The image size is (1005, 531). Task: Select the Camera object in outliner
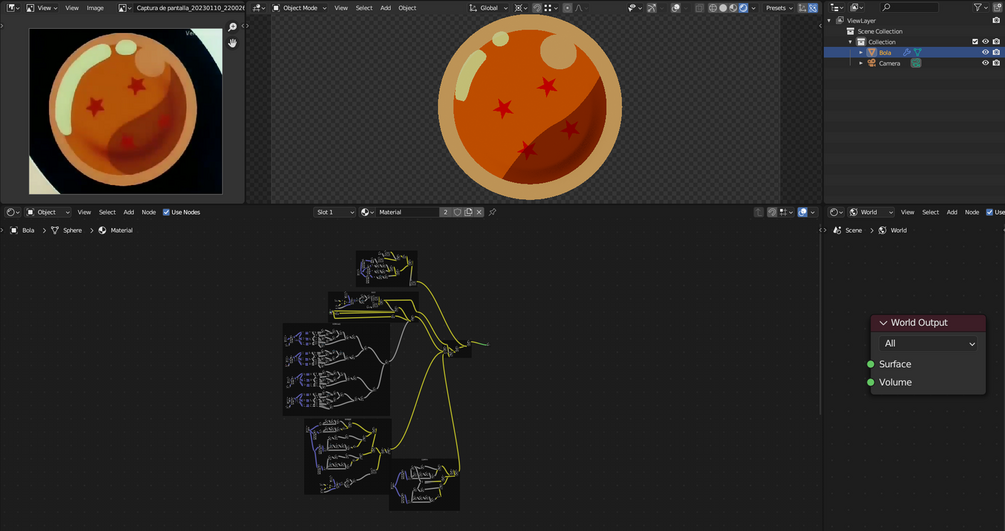[x=889, y=63]
